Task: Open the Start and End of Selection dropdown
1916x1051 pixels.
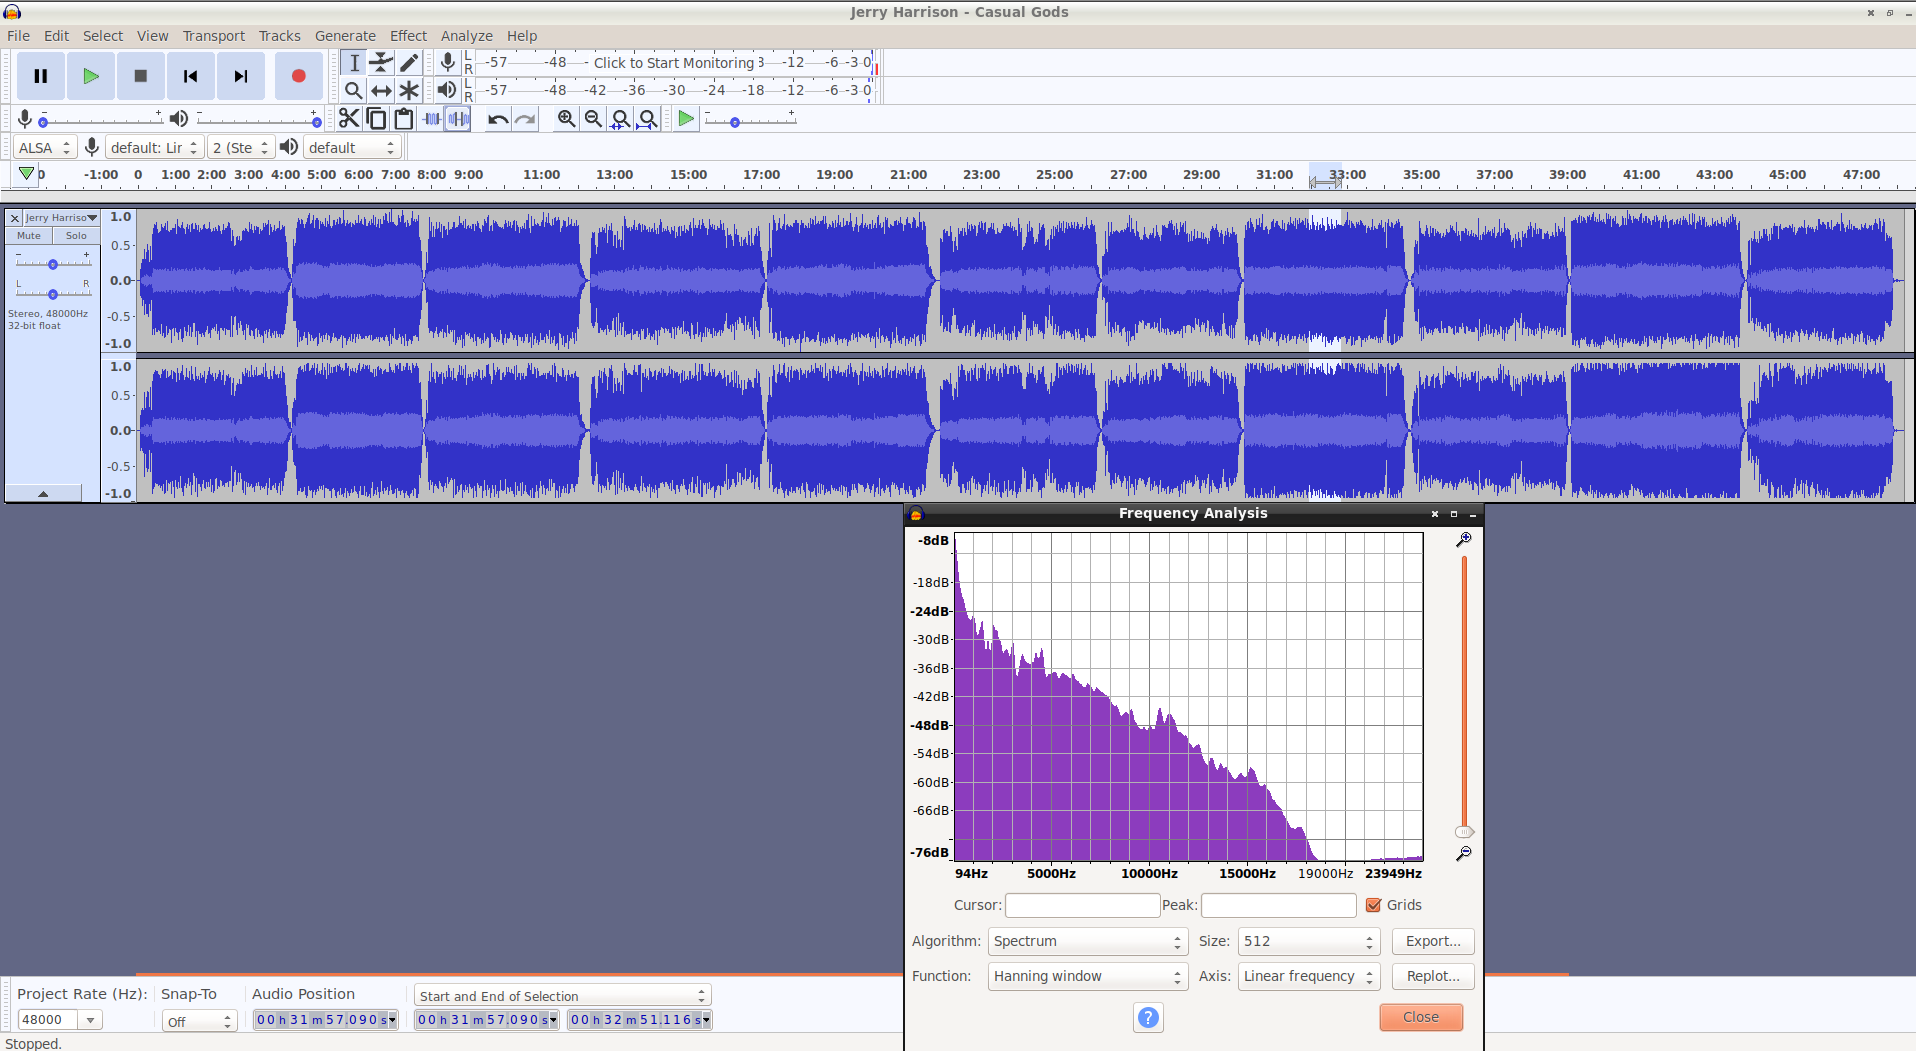Action: coord(563,996)
